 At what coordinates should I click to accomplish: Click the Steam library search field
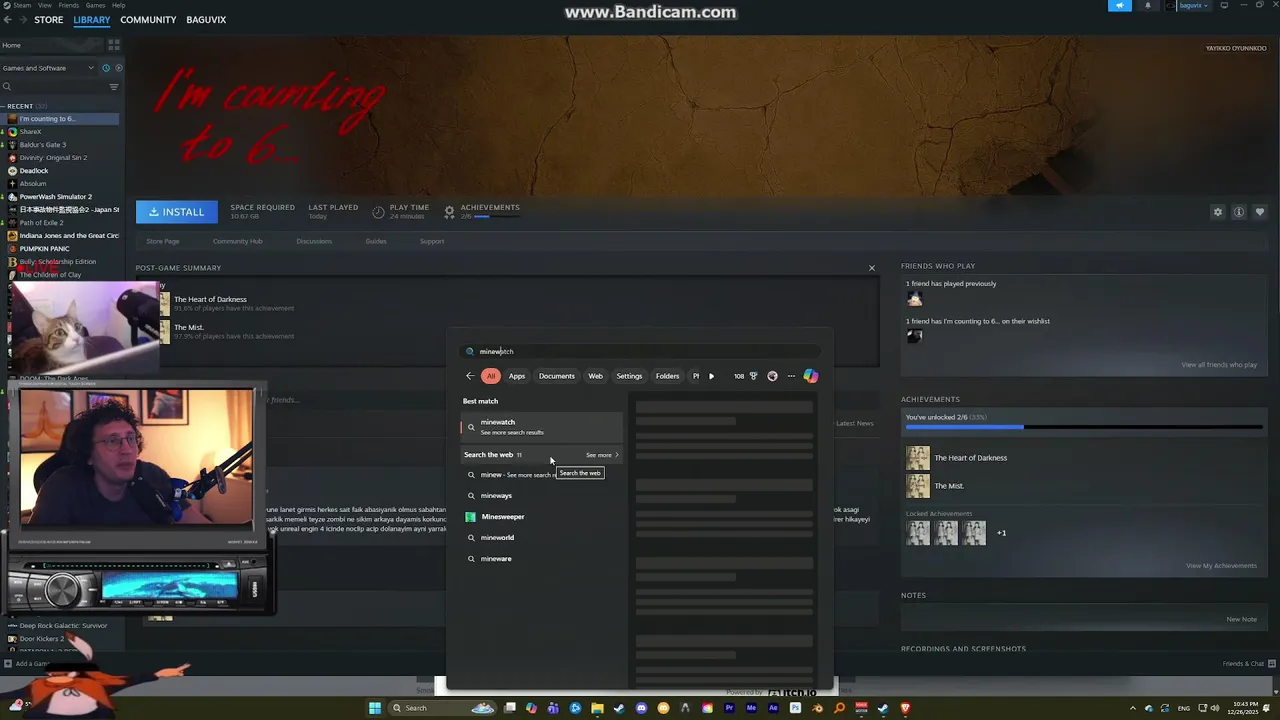pyautogui.click(x=52, y=87)
